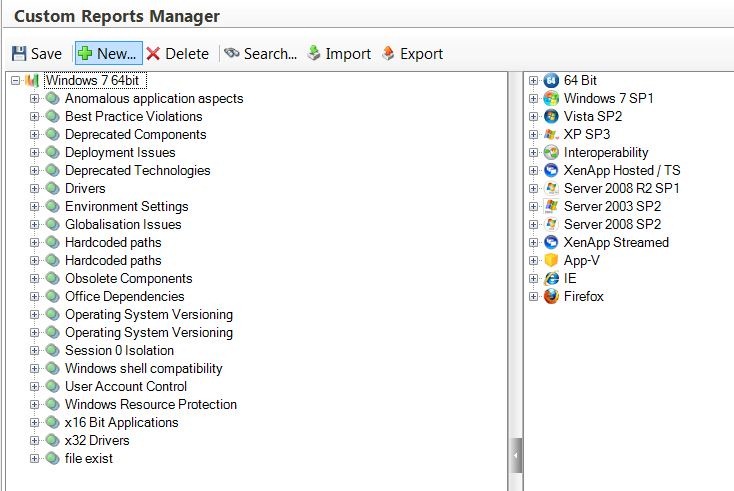Click the Export toolbar button

coord(412,53)
